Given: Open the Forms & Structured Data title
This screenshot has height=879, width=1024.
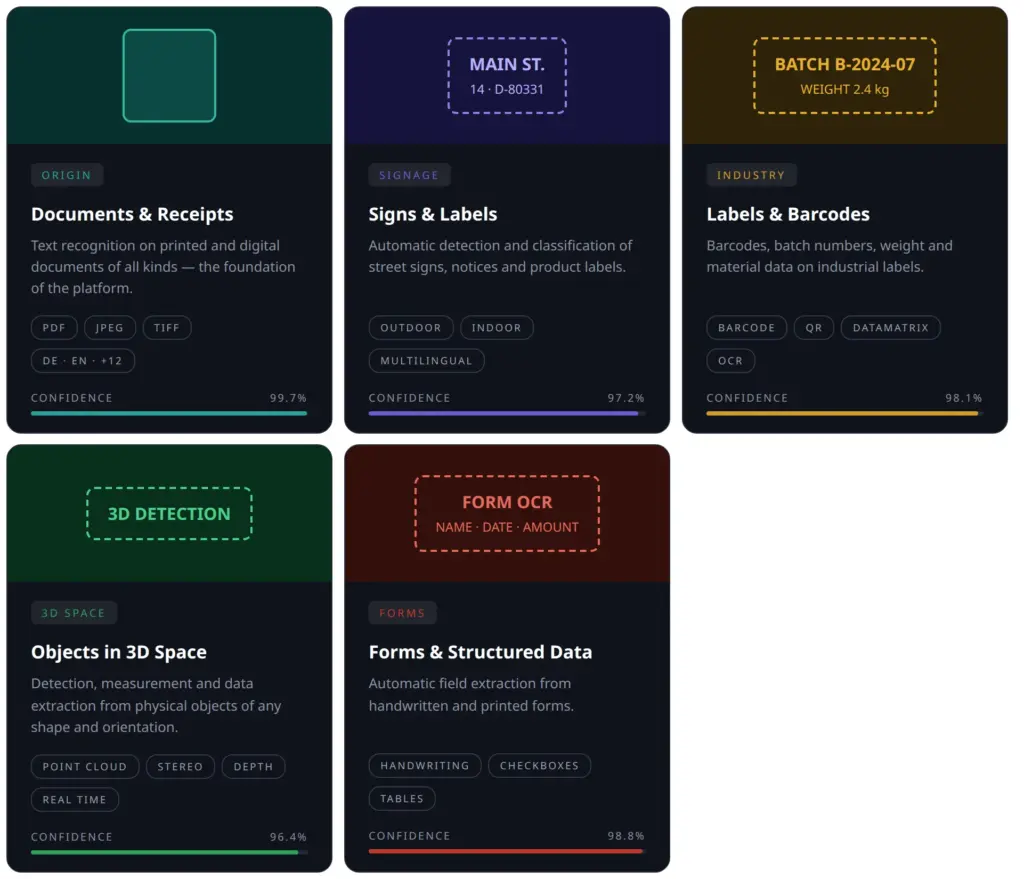Looking at the screenshot, I should (480, 652).
